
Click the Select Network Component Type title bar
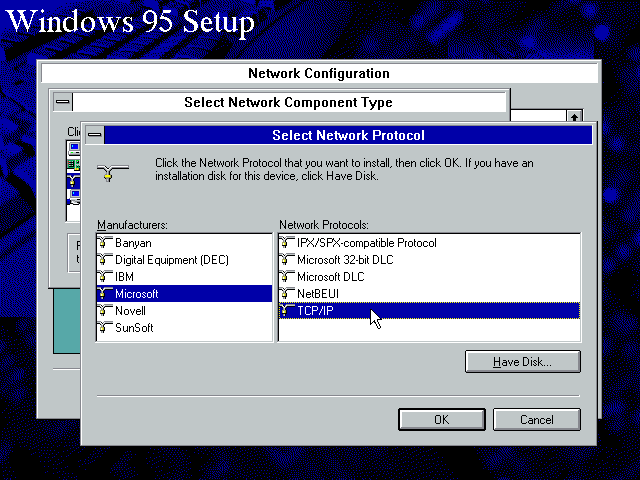(288, 102)
